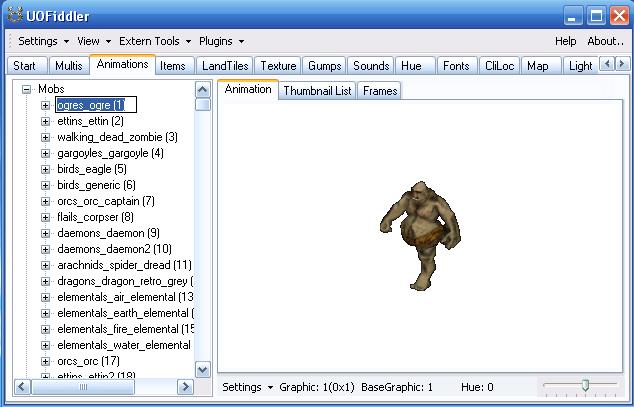
Task: Adjust the animation slider at bottom right
Action: (x=585, y=385)
